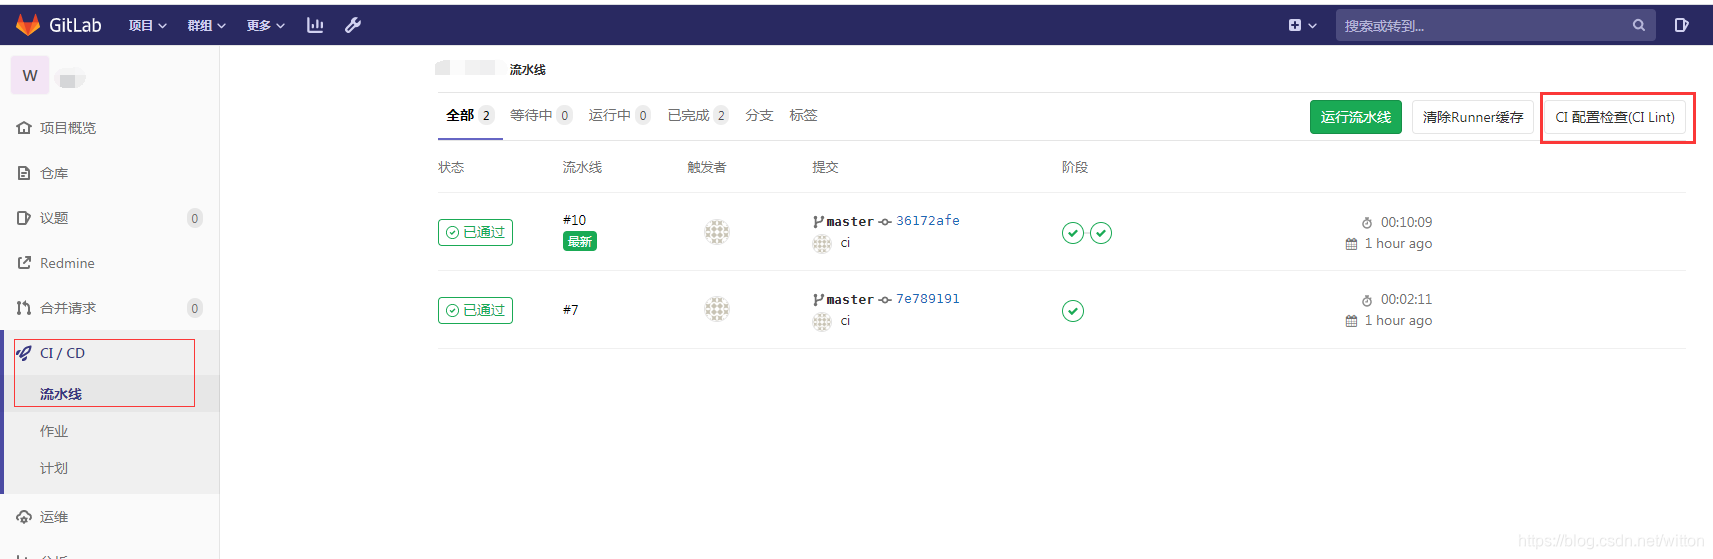Click 清除Runner缓存 button
The height and width of the screenshot is (559, 1713).
coord(1473,117)
